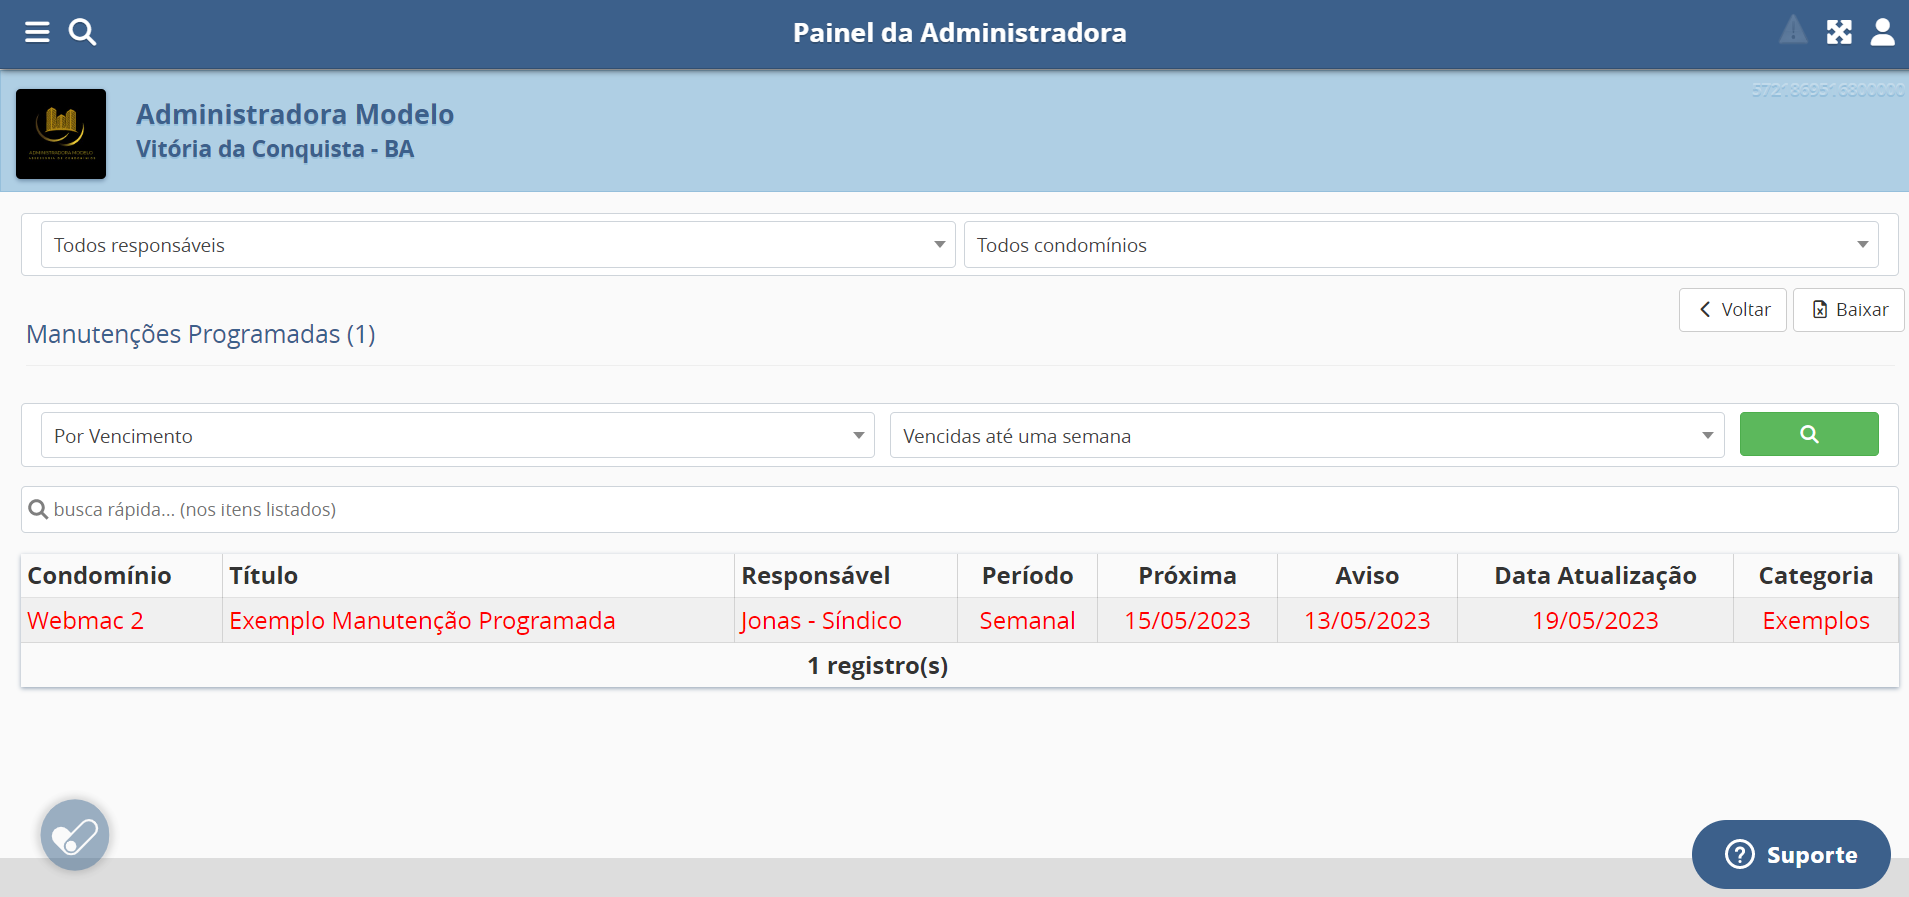Open the user profile icon
Image resolution: width=1909 pixels, height=897 pixels.
(x=1882, y=32)
